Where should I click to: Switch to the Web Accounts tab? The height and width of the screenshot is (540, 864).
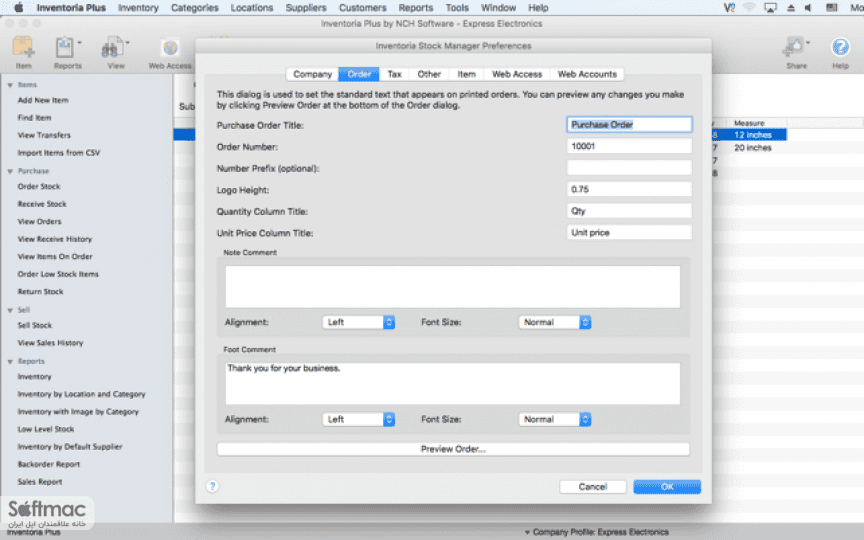tap(587, 74)
